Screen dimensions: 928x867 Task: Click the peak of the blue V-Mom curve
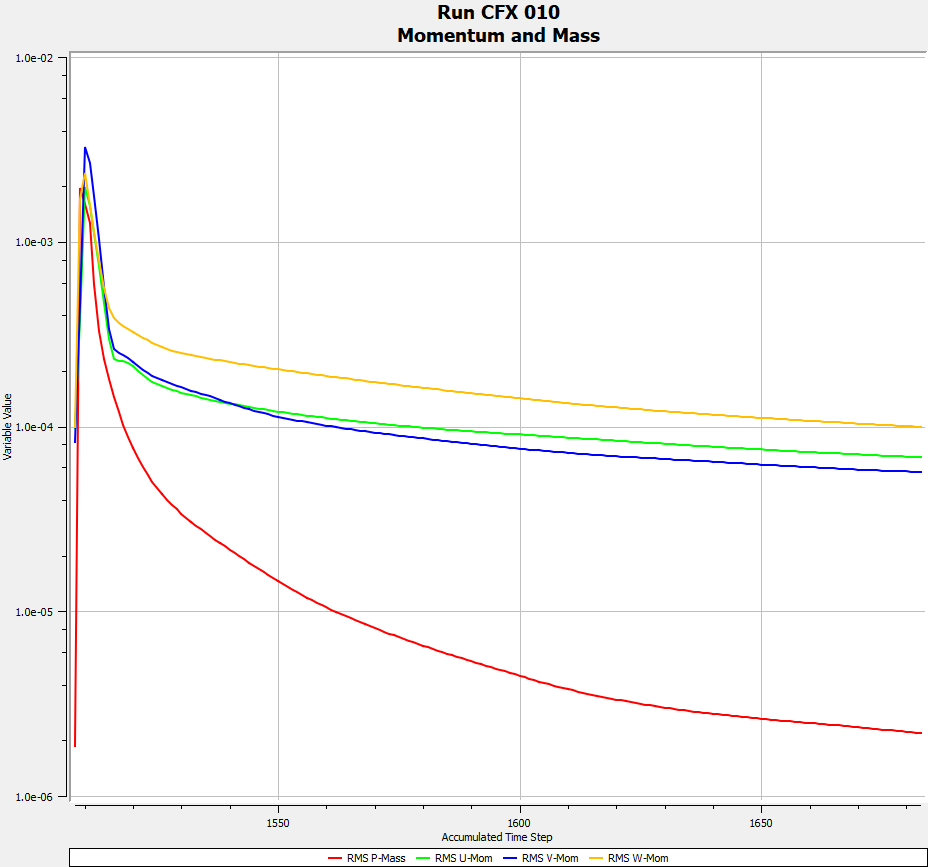85,148
